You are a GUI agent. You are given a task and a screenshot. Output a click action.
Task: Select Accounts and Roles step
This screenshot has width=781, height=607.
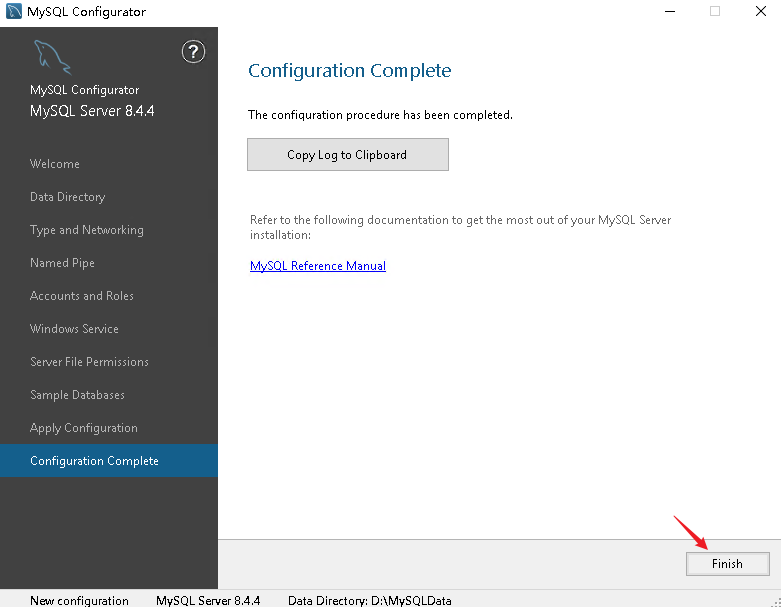82,296
